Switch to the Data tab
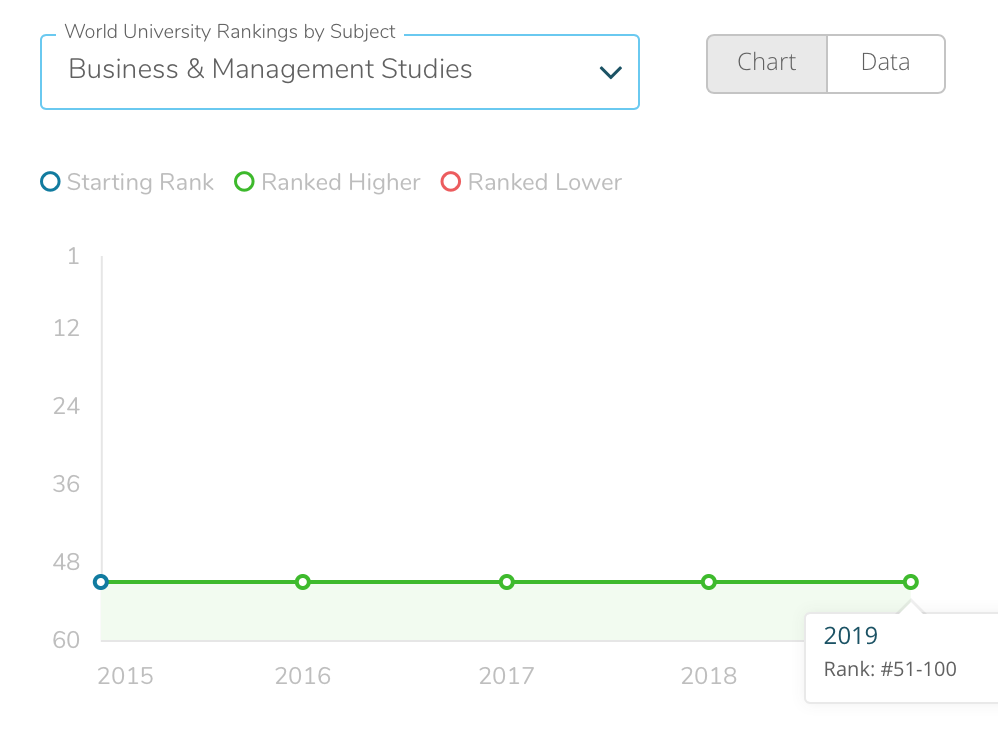 pyautogui.click(x=886, y=64)
